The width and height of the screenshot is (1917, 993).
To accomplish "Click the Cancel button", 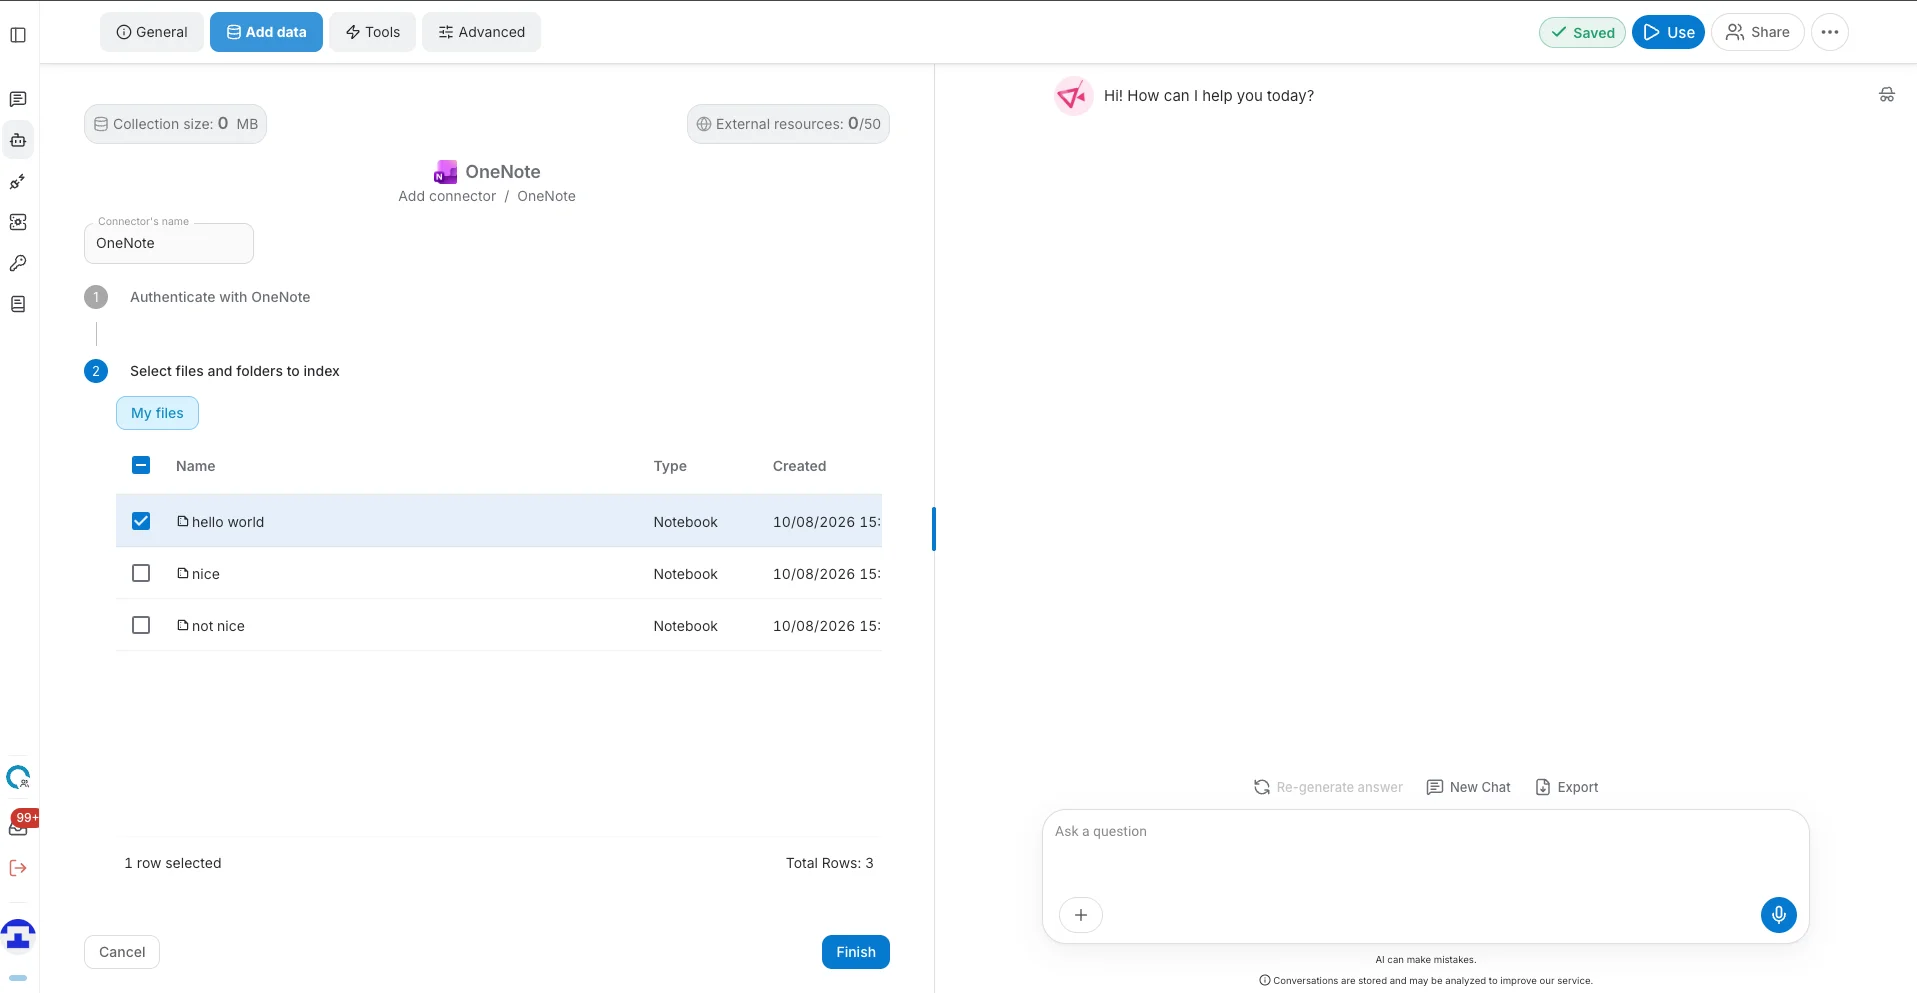I will point(122,952).
